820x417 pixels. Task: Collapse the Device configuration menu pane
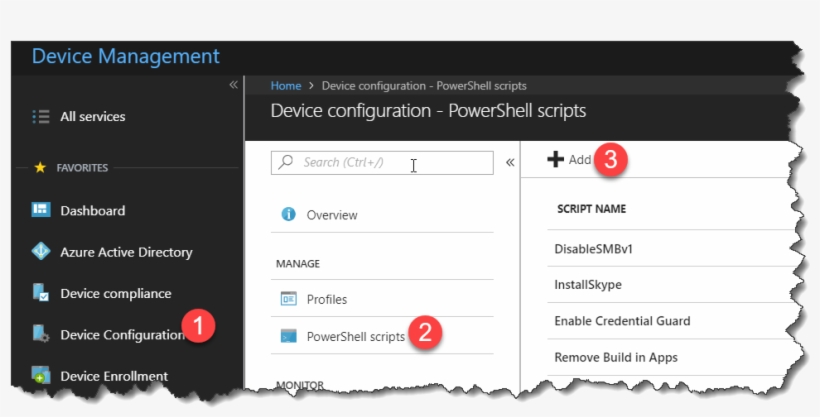pyautogui.click(x=509, y=162)
